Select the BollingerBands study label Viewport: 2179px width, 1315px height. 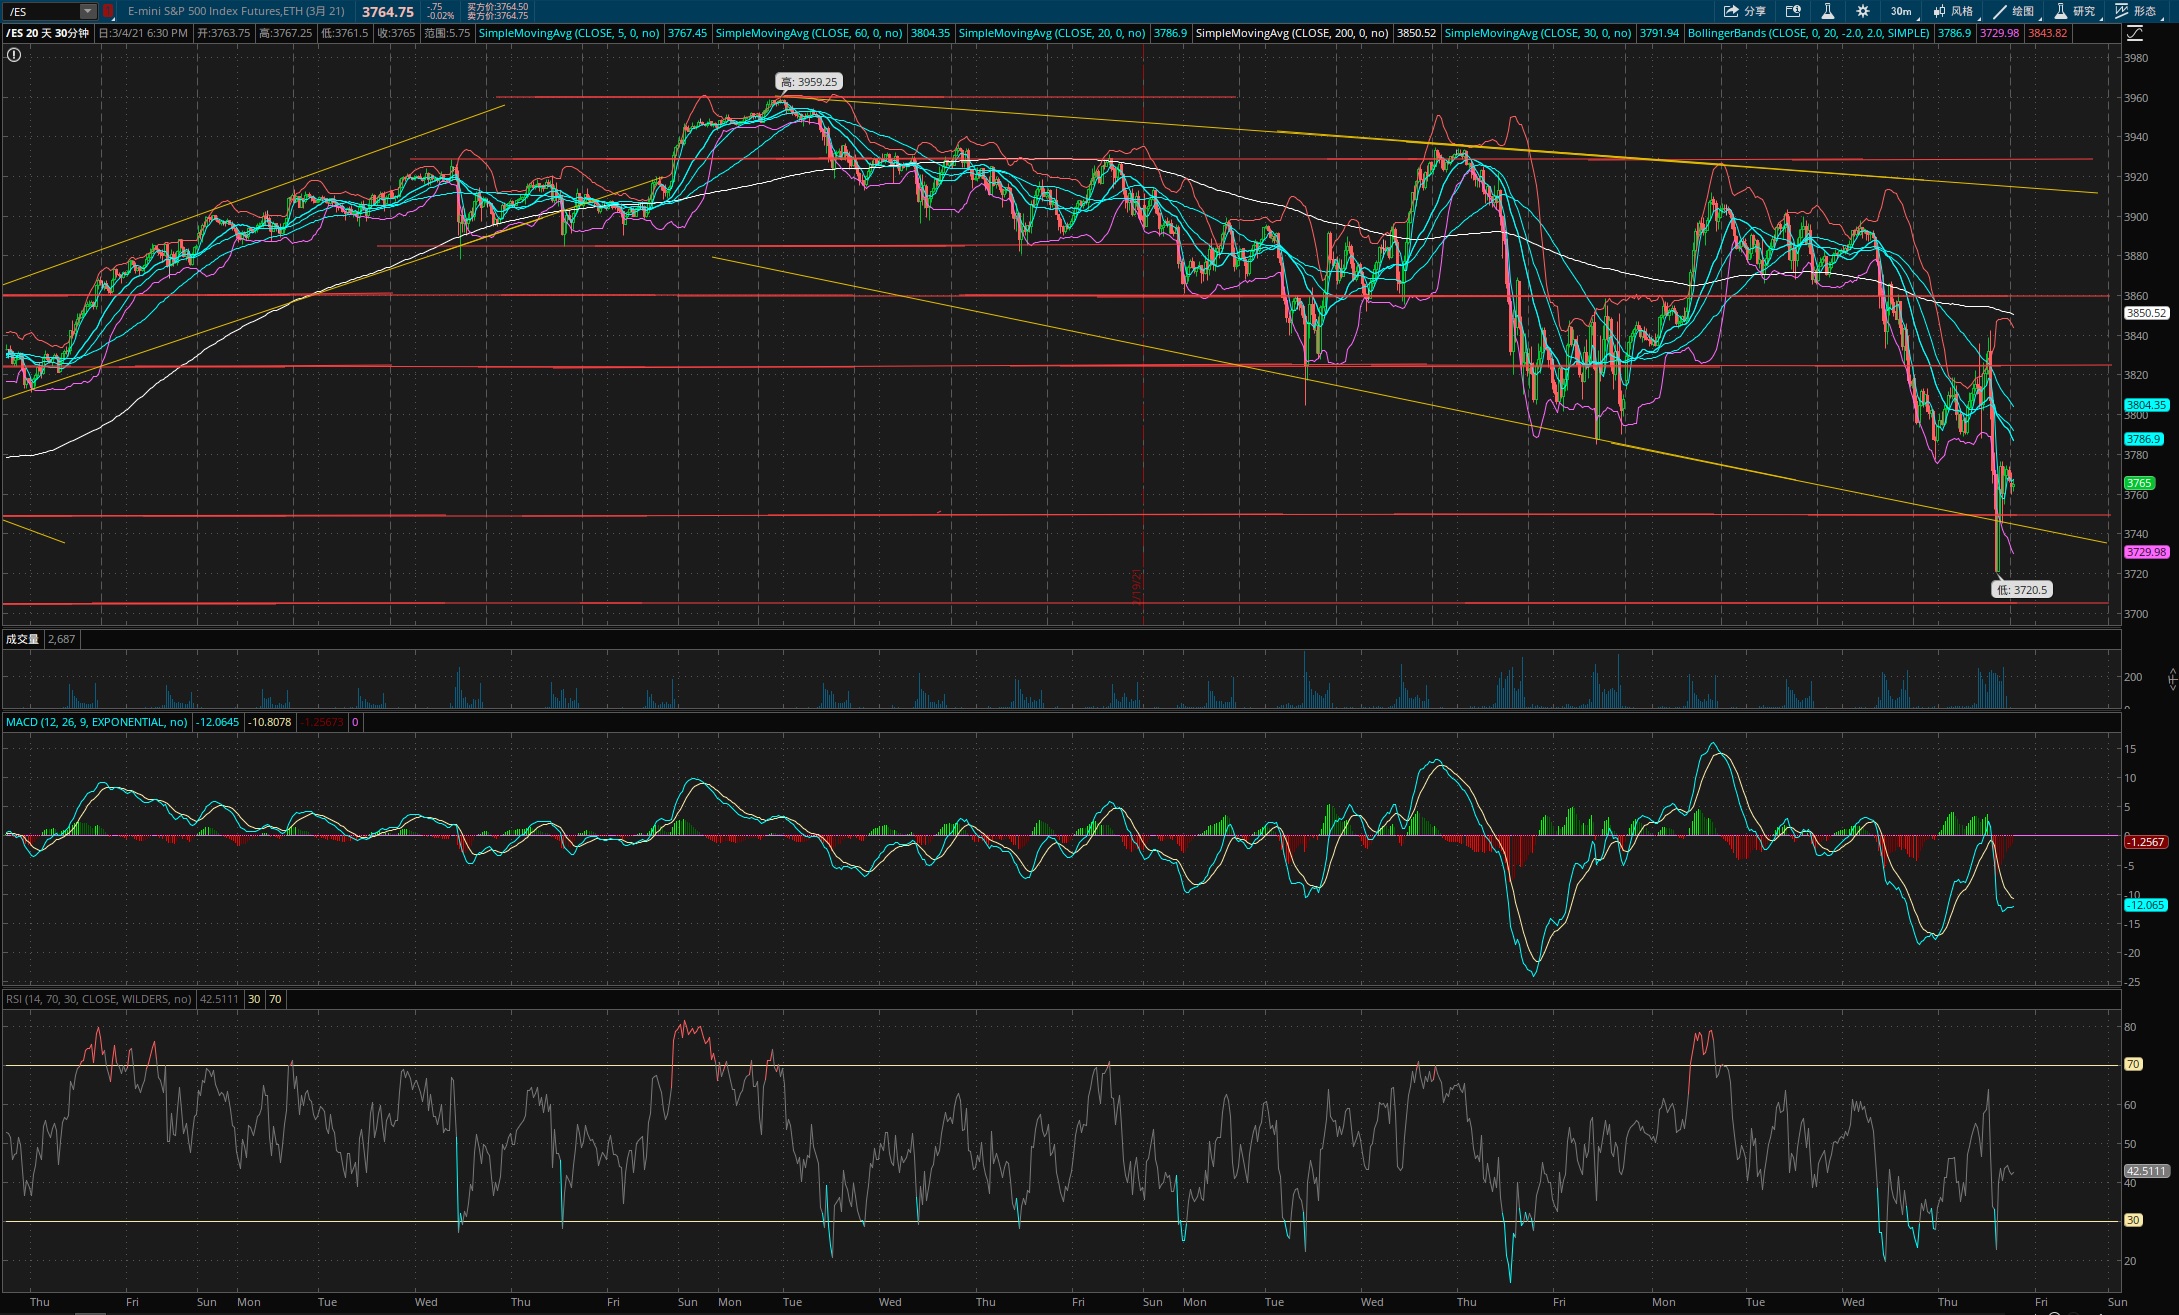1808,33
